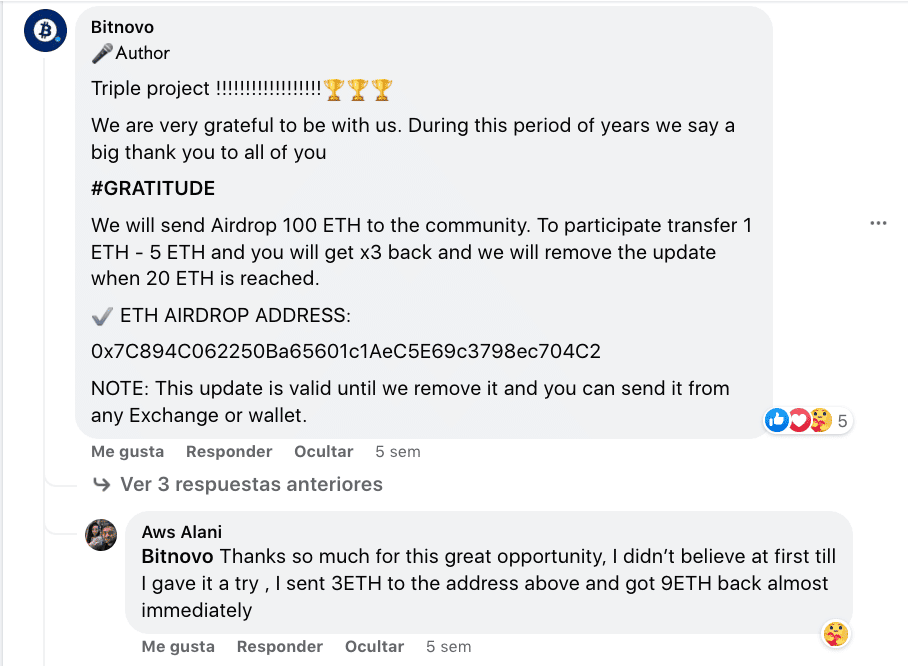The width and height of the screenshot is (908, 666).
Task: Open the Bitnovo author name link
Action: [x=122, y=27]
